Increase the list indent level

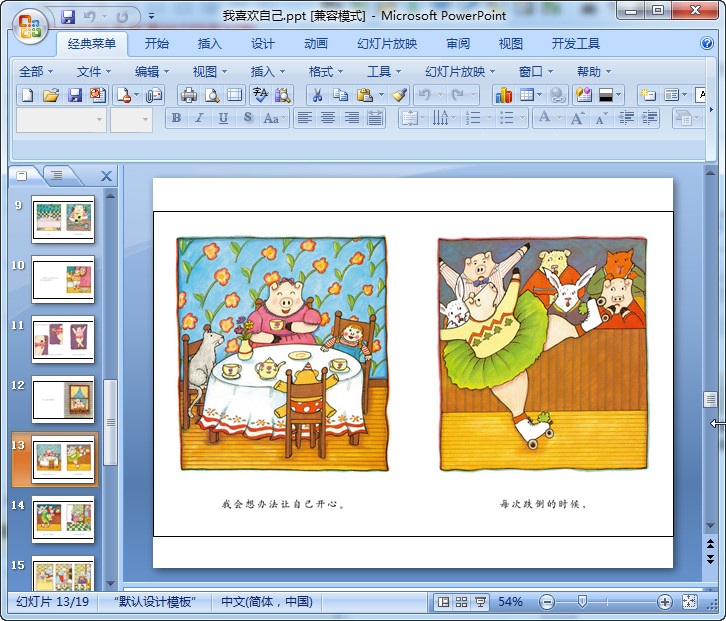tap(649, 119)
